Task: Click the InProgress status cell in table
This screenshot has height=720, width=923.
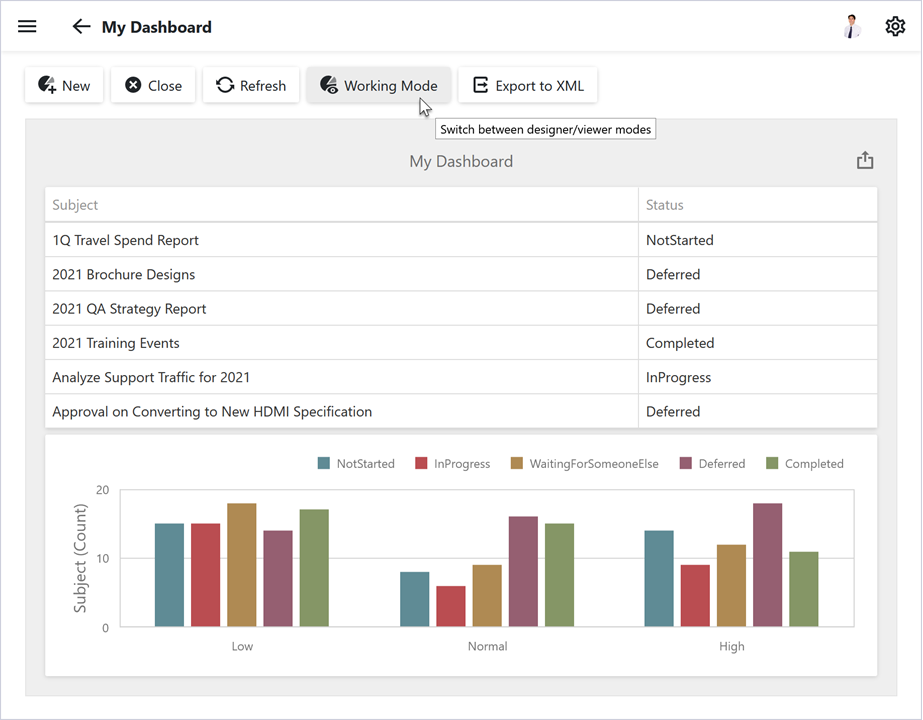Action: click(x=758, y=377)
